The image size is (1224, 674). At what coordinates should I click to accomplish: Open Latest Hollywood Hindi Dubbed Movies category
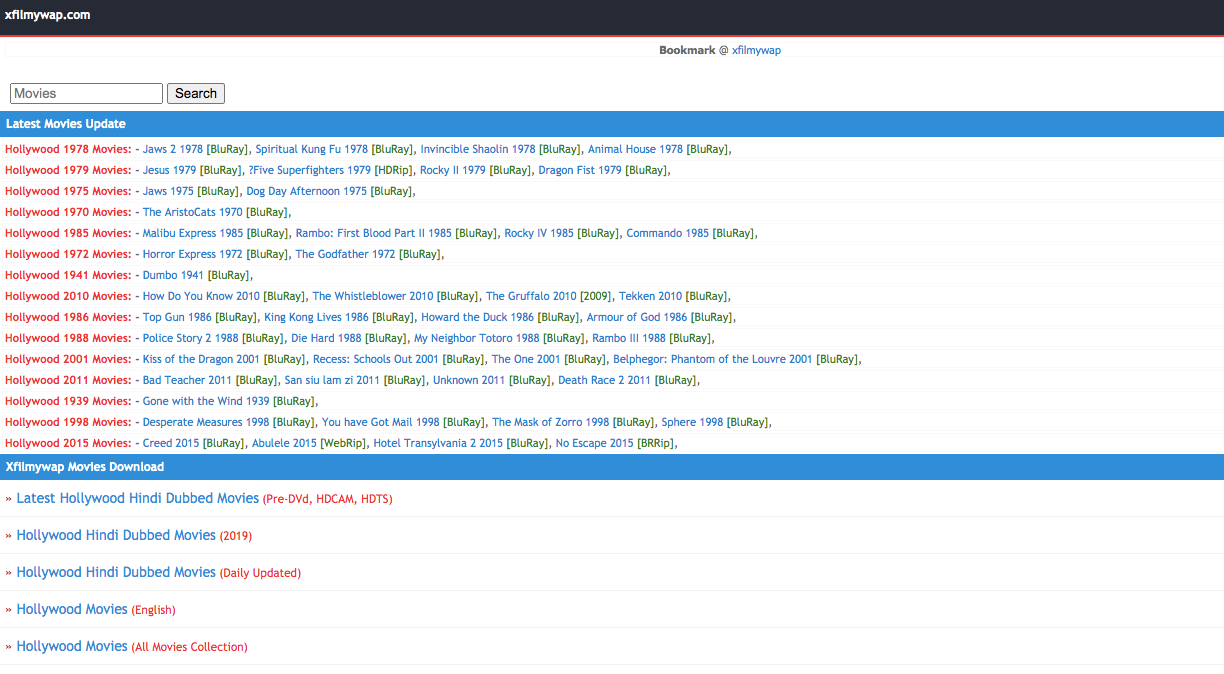click(x=138, y=498)
